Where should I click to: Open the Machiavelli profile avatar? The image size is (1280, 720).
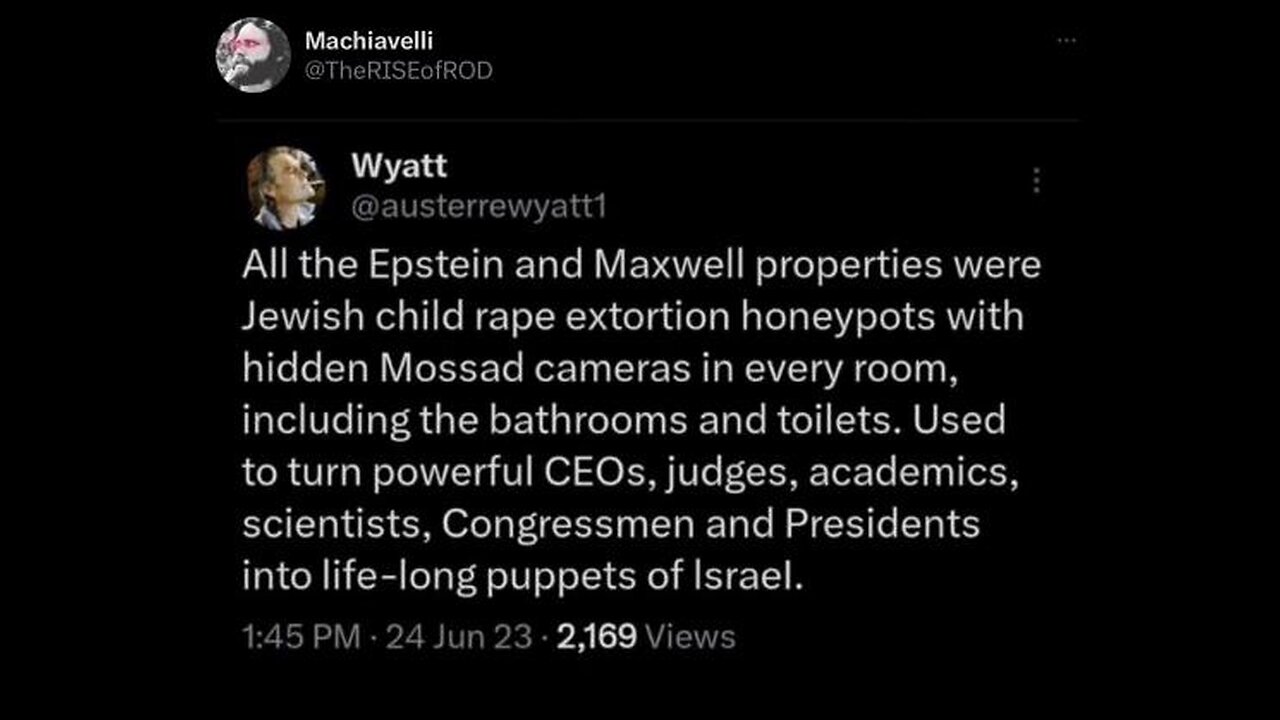253,55
